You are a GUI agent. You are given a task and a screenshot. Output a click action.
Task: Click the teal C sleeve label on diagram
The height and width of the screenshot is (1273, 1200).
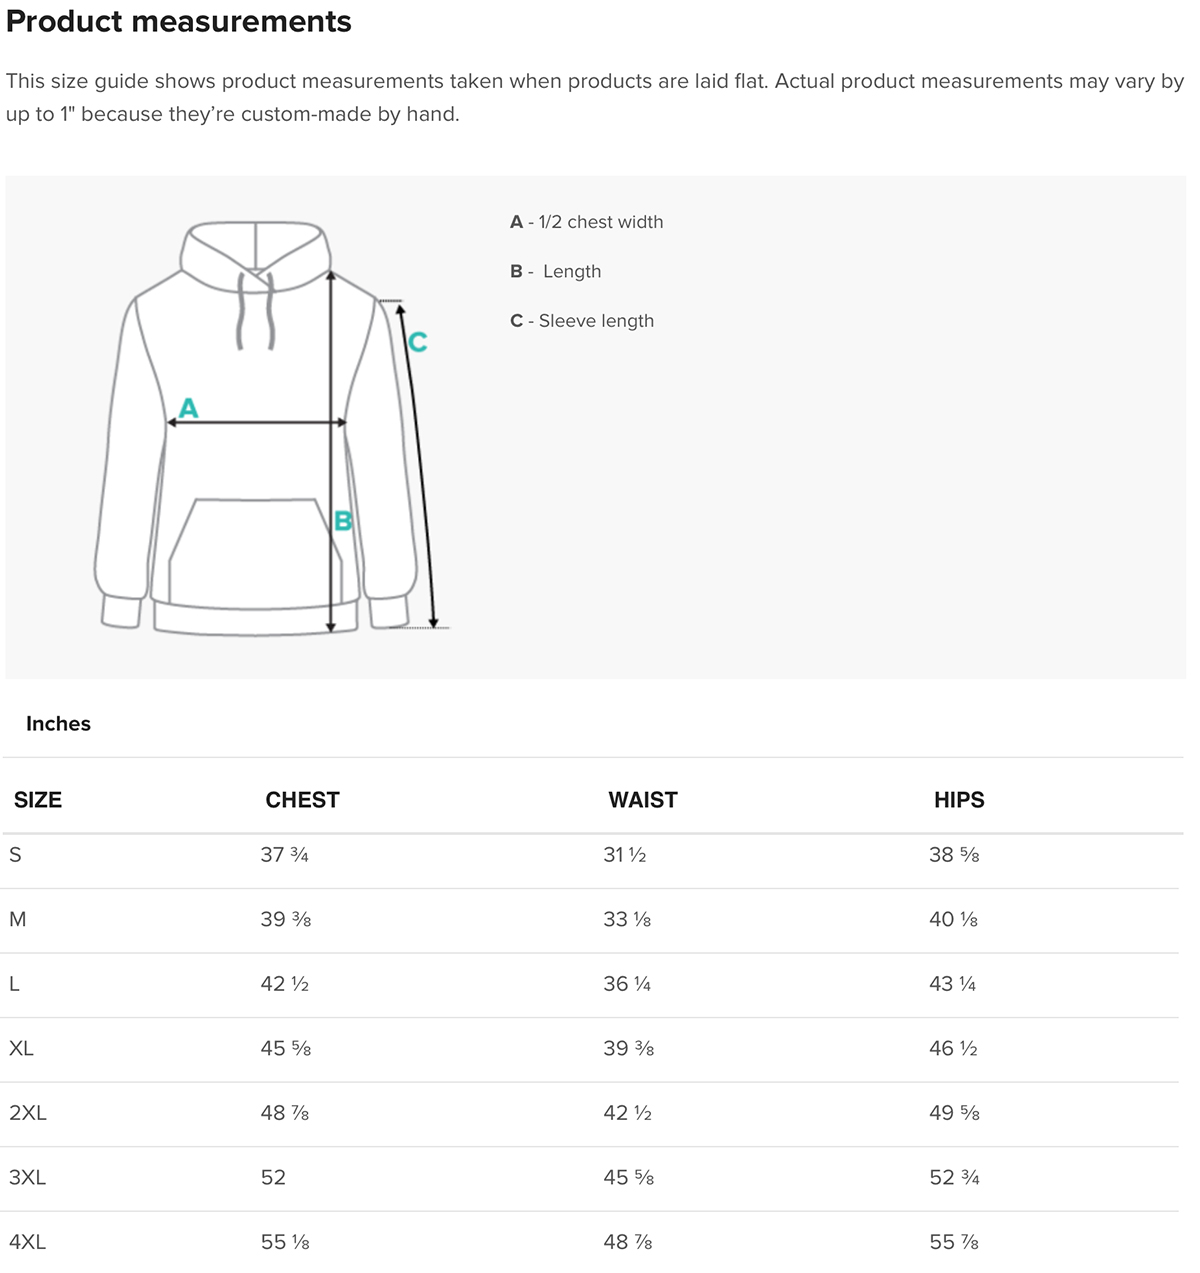[418, 343]
